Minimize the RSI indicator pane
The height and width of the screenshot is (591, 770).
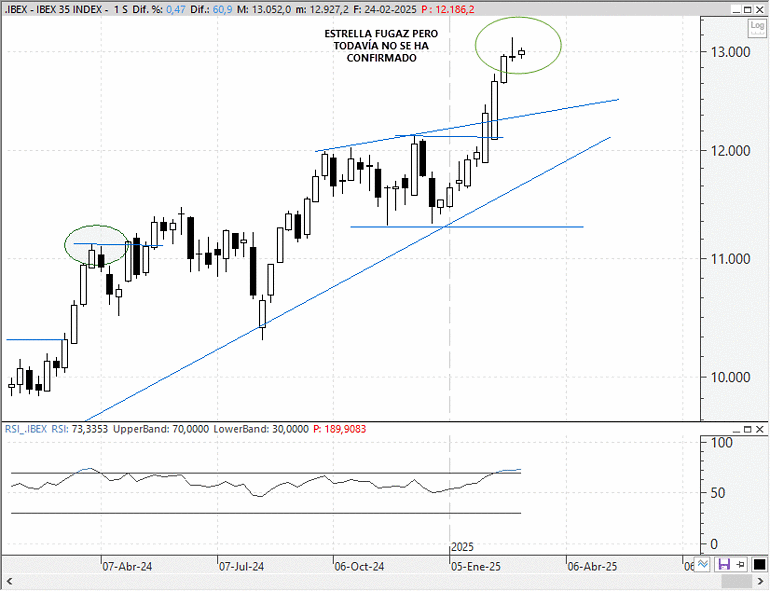(736, 429)
